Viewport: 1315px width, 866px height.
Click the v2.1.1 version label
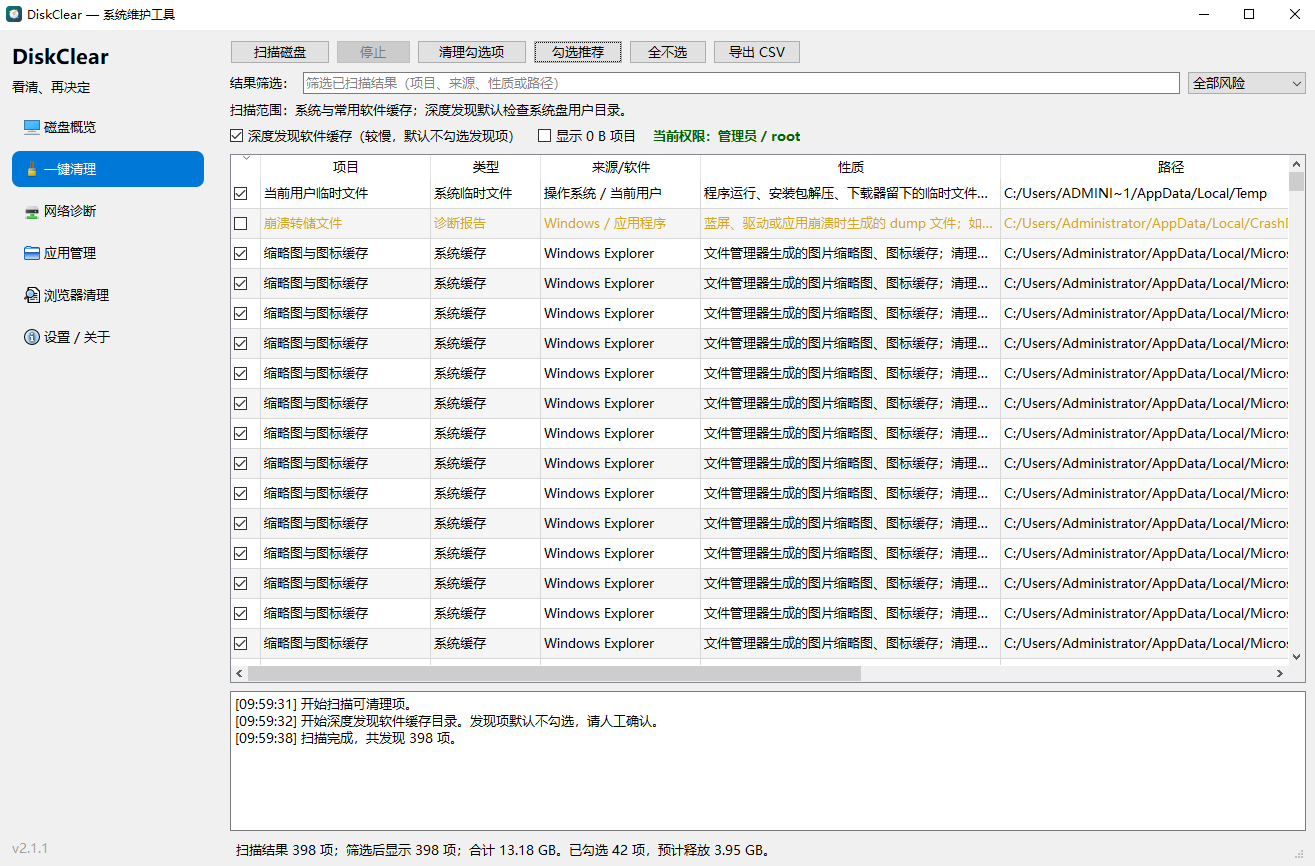click(30, 848)
